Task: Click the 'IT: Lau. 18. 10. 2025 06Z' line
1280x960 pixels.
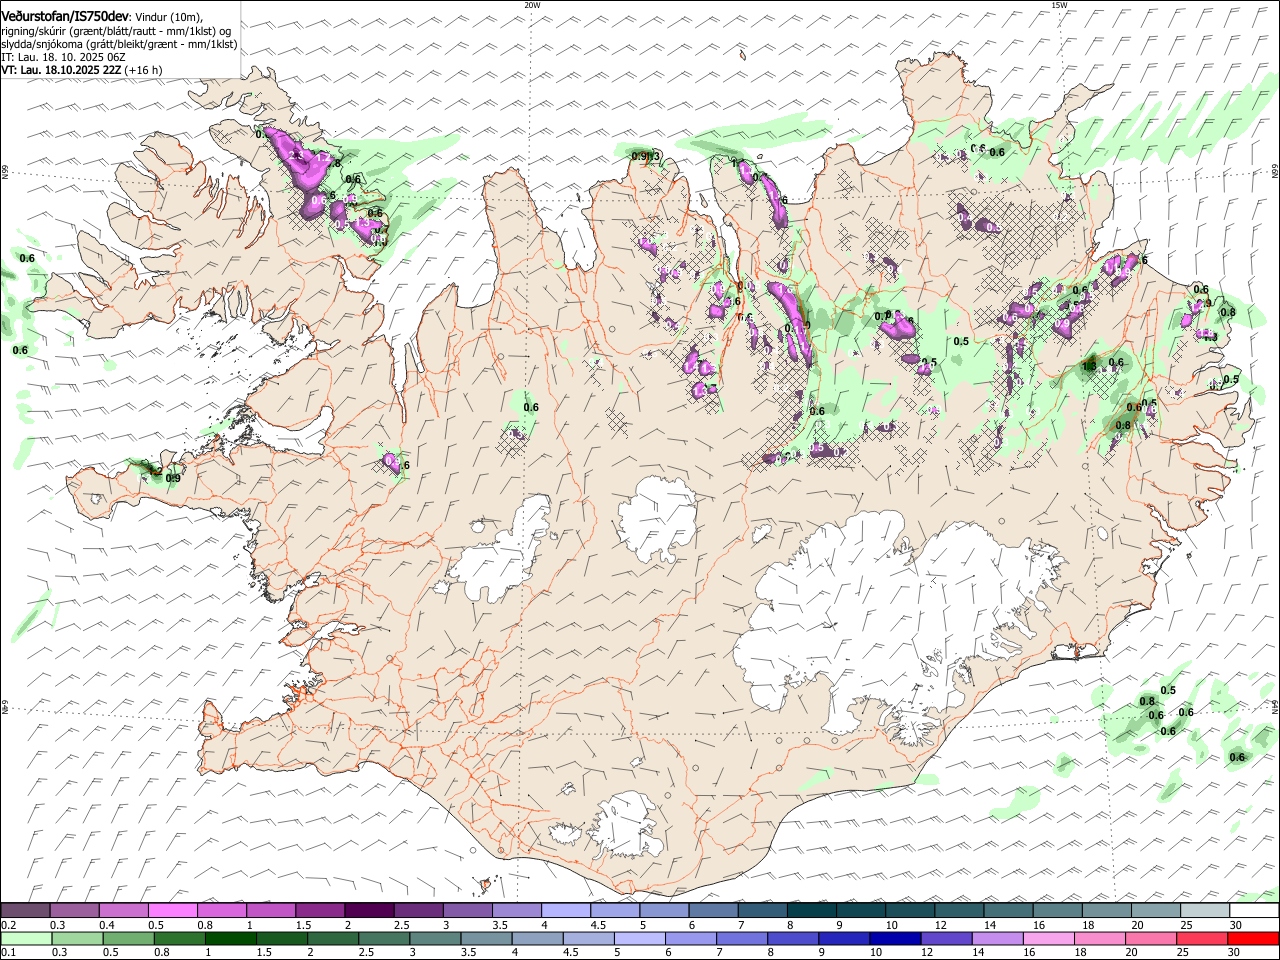Action: (64, 57)
